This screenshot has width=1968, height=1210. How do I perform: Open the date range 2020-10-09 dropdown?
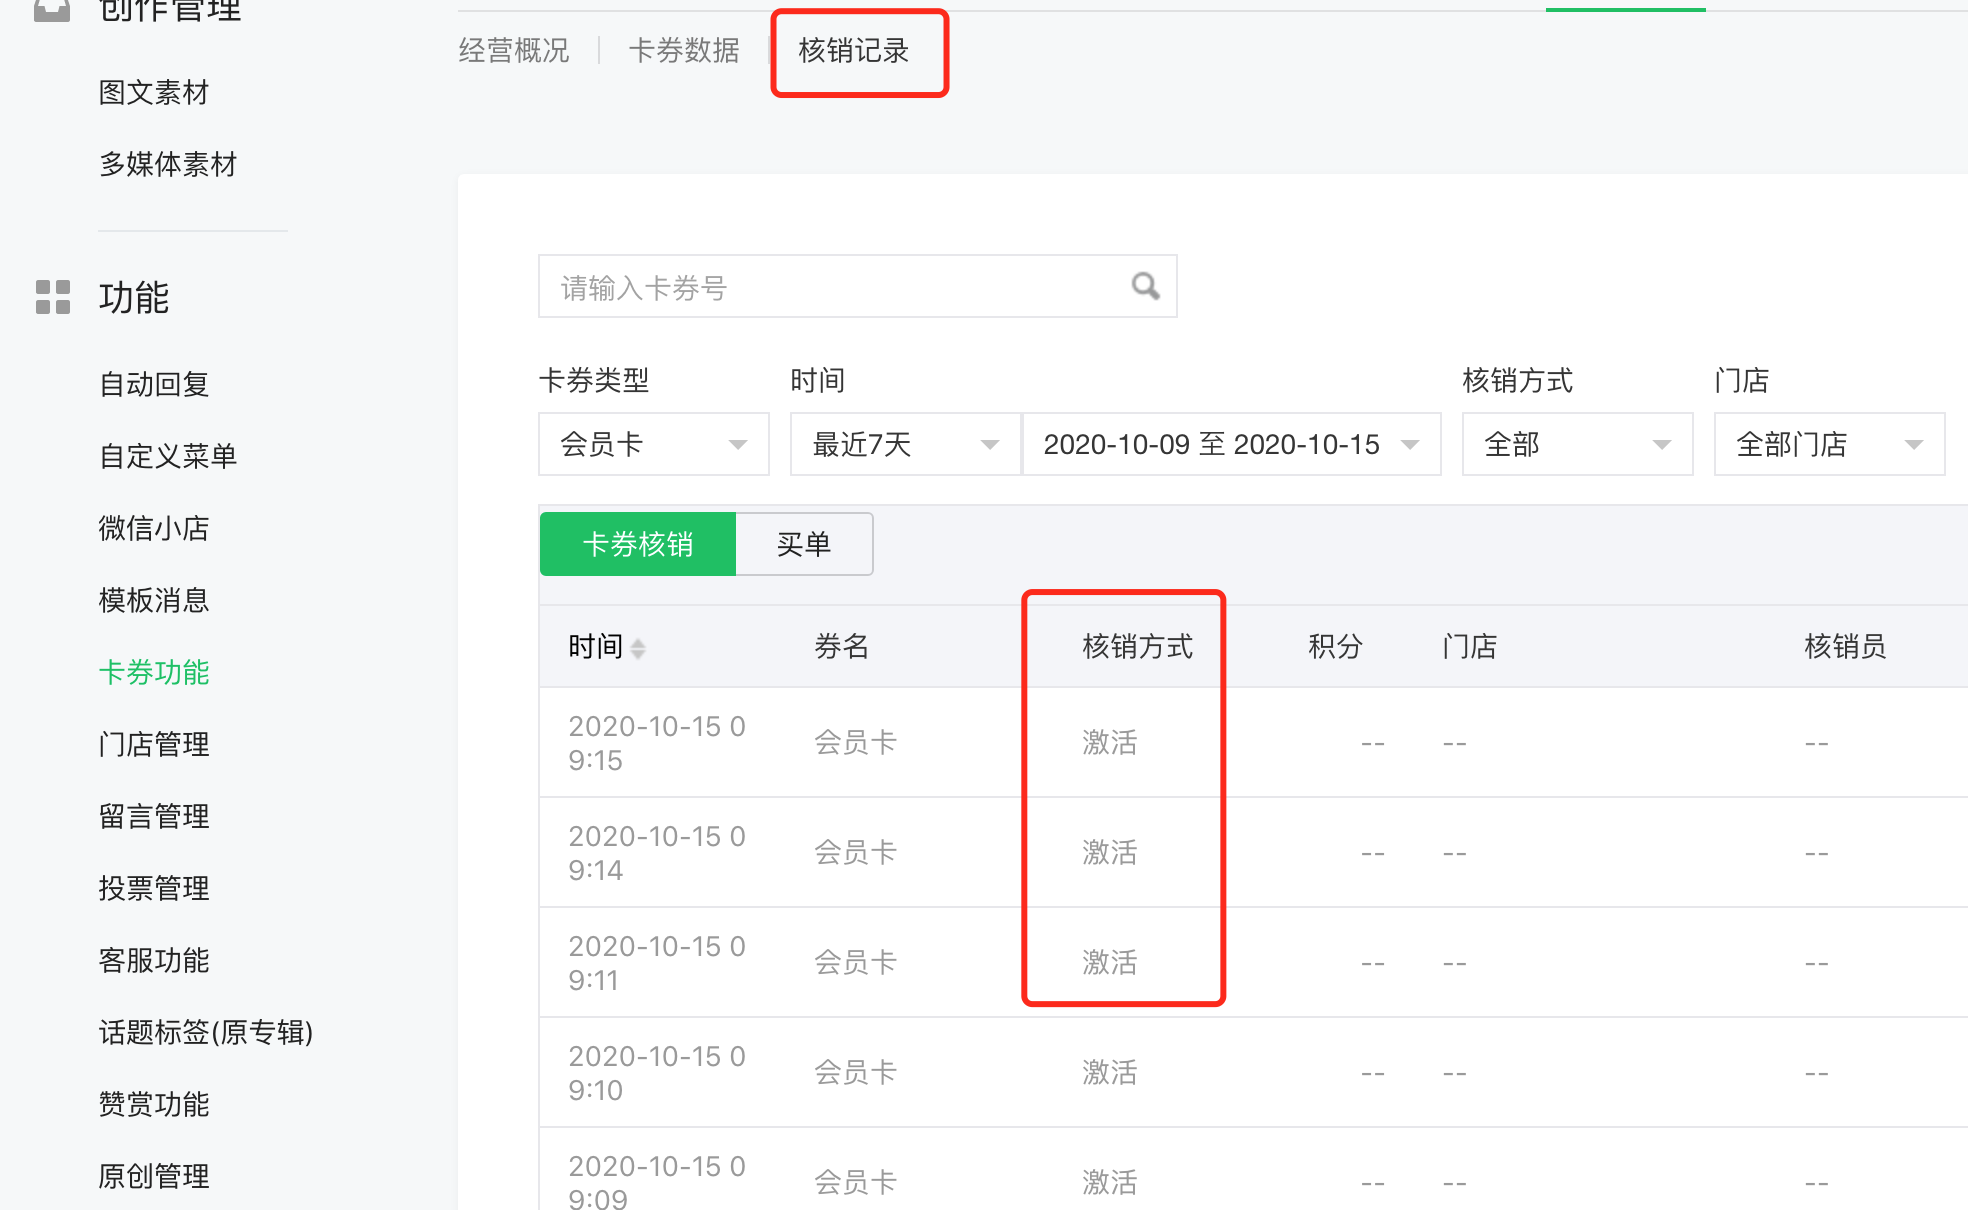pyautogui.click(x=1230, y=444)
